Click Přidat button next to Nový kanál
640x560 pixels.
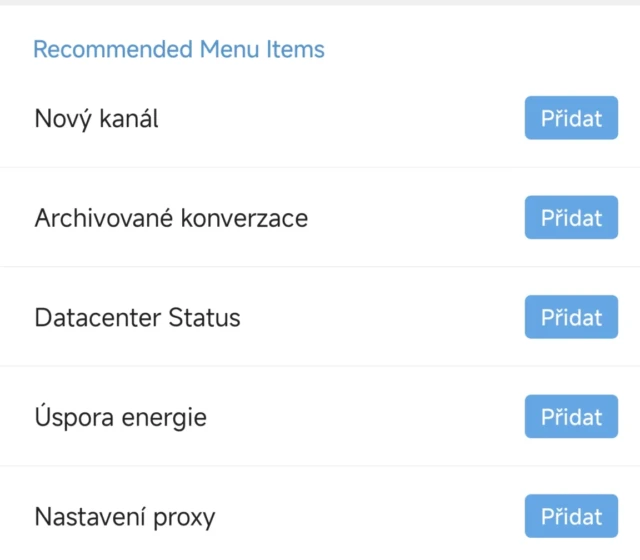tap(571, 118)
